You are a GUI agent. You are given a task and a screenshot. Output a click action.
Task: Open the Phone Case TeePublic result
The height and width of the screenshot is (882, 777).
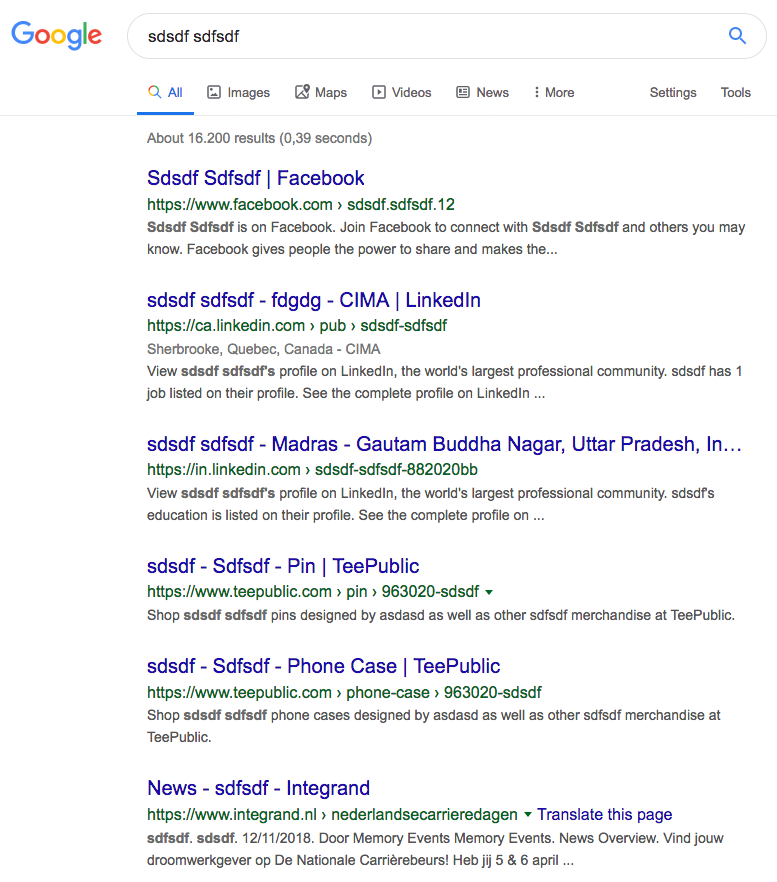[x=324, y=666]
